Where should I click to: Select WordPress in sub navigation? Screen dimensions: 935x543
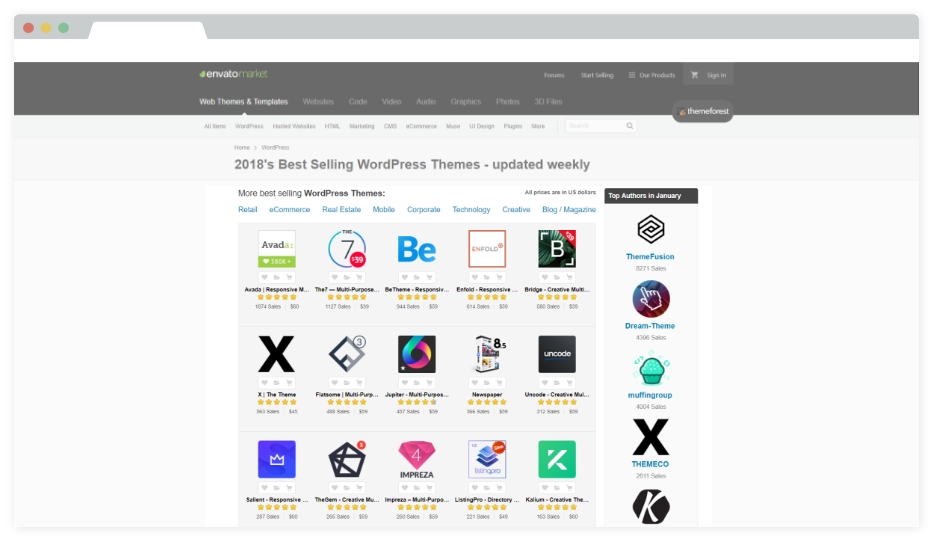pyautogui.click(x=249, y=126)
